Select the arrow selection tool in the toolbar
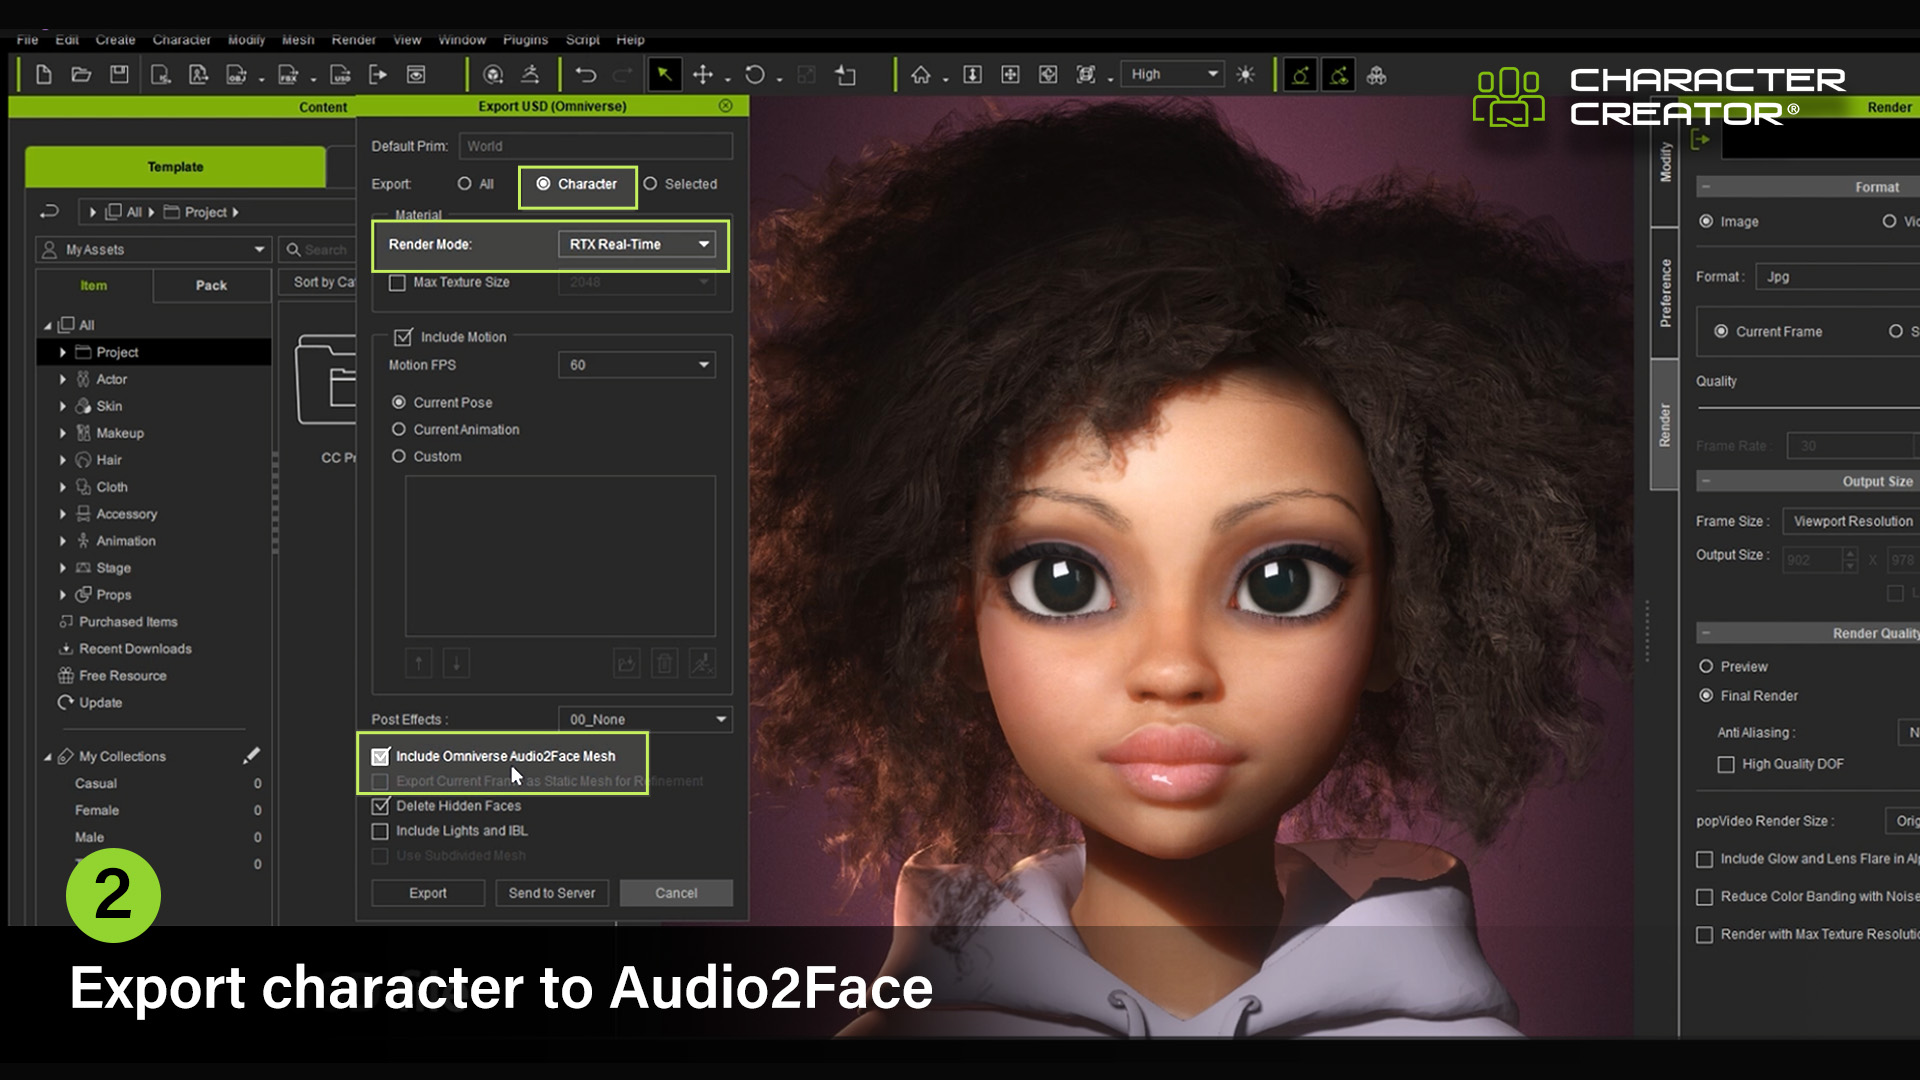1920x1080 pixels. [664, 74]
